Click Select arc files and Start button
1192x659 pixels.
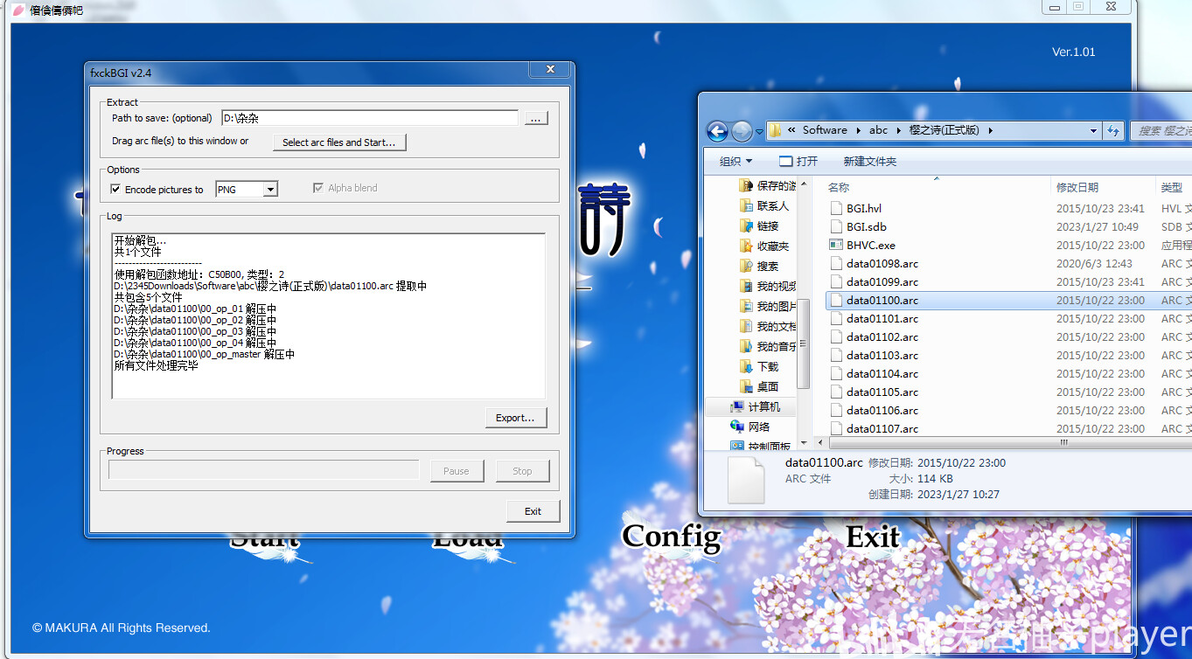339,142
